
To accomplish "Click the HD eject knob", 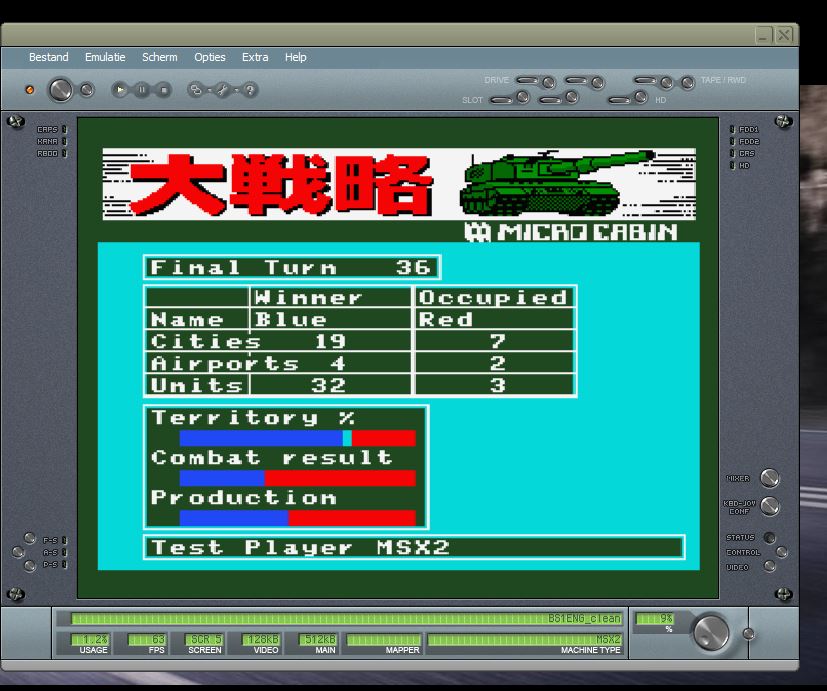I will (641, 97).
